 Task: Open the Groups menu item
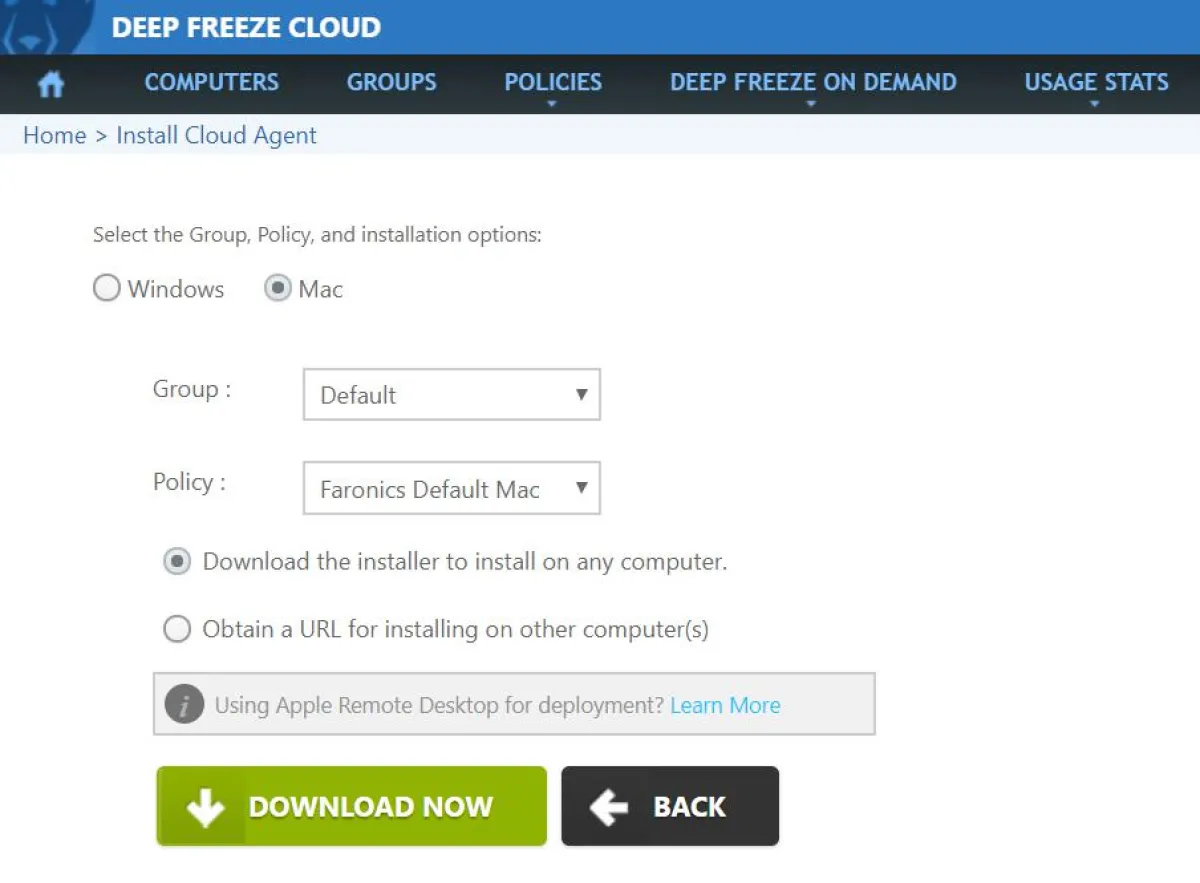pos(391,83)
